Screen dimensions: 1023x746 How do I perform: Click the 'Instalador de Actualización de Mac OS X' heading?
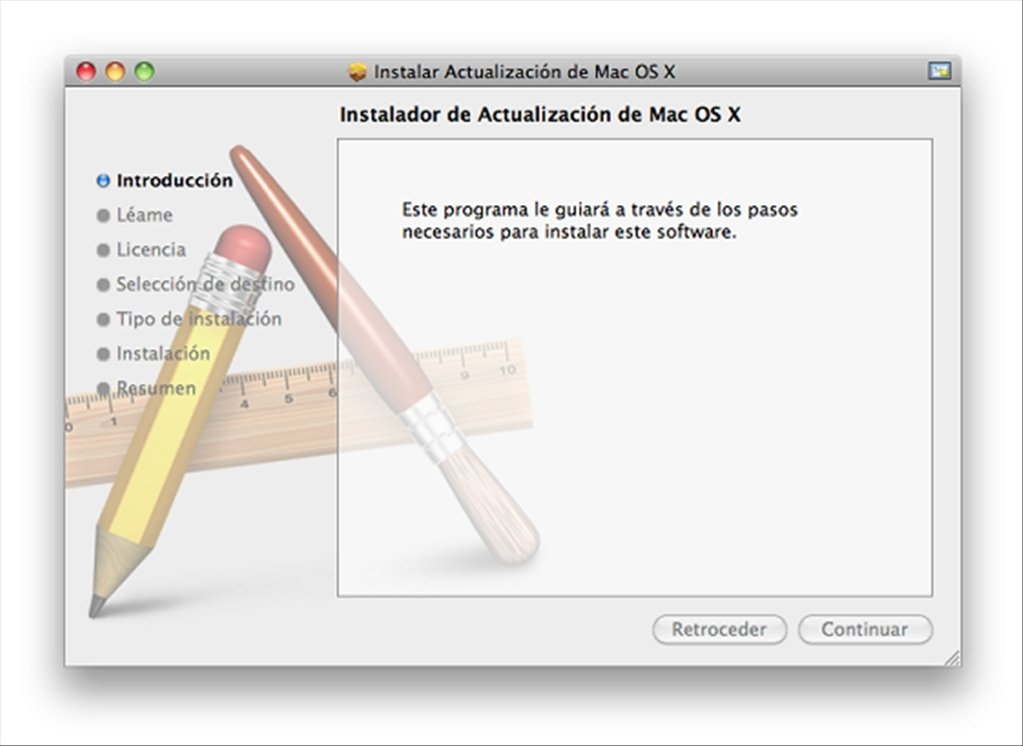pyautogui.click(x=540, y=114)
